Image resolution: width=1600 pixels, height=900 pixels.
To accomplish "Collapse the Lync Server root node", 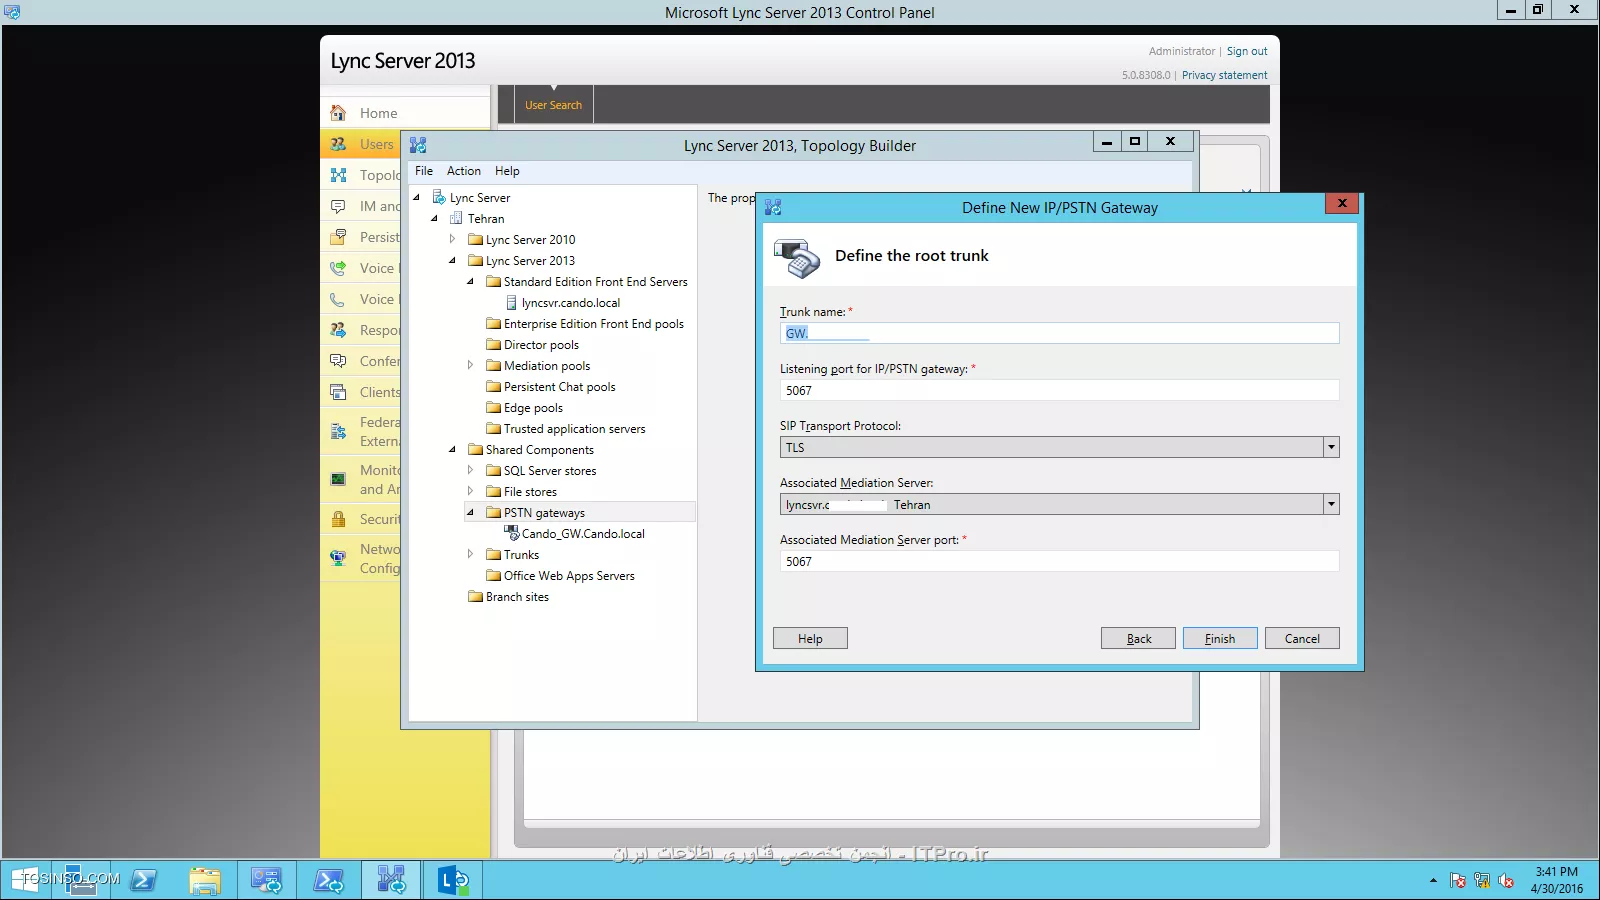I will [x=417, y=197].
